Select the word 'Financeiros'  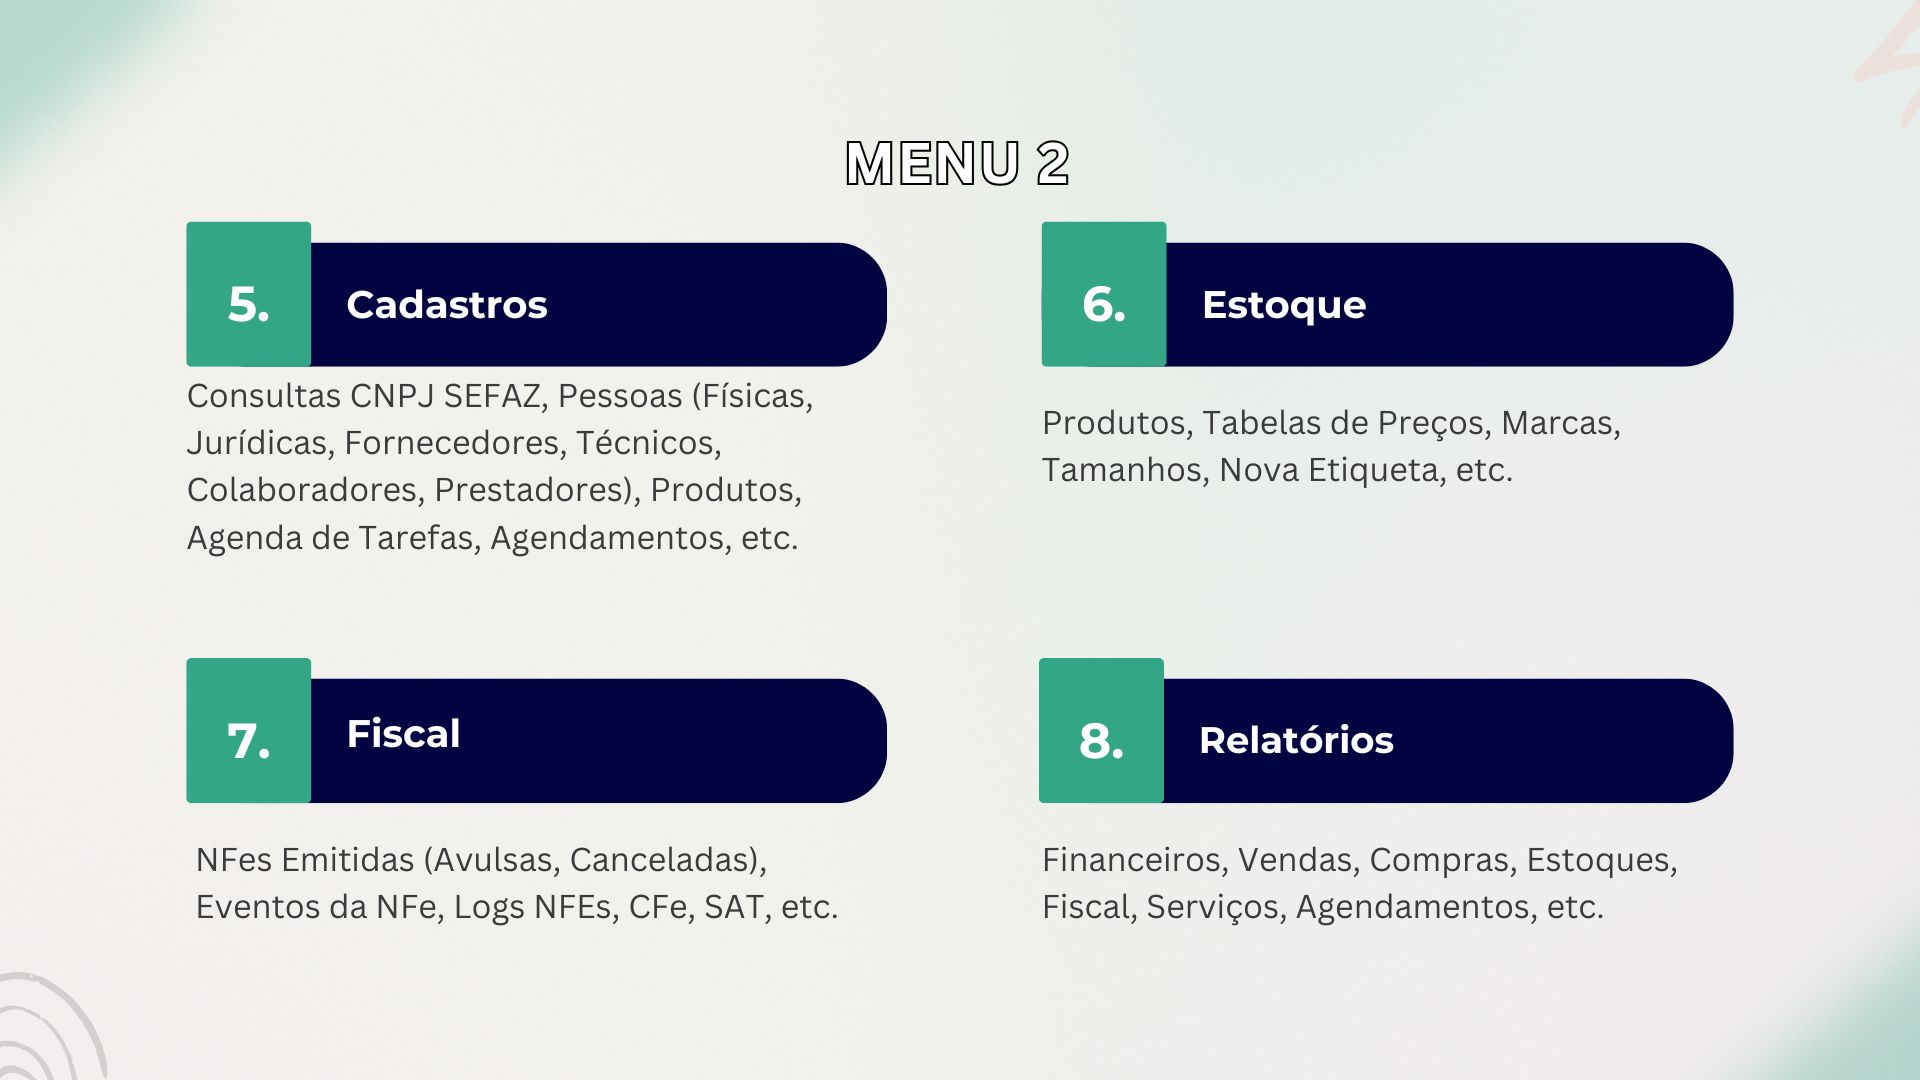1131,860
